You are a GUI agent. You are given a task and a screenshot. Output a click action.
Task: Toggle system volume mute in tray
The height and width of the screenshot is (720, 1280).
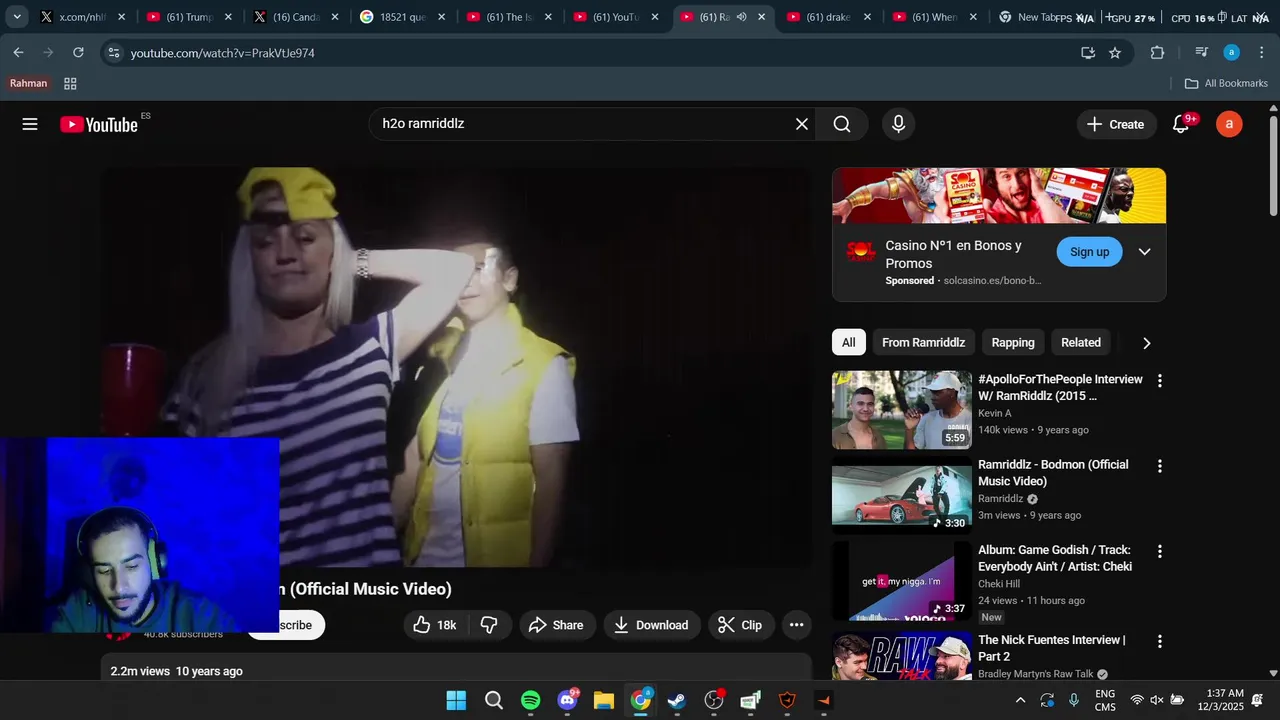click(x=1157, y=700)
